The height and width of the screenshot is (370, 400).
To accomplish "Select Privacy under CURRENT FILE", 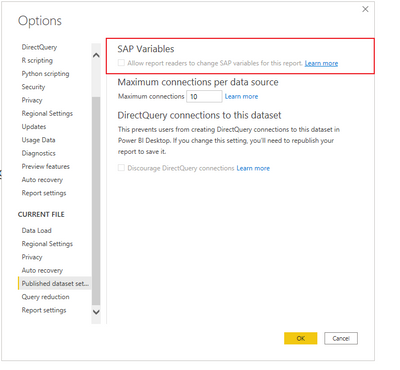I will (32, 257).
